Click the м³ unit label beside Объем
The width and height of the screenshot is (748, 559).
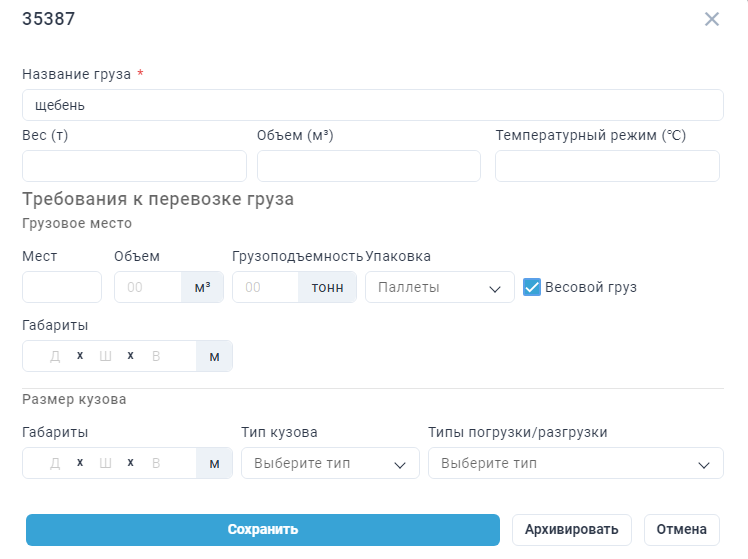click(x=202, y=287)
